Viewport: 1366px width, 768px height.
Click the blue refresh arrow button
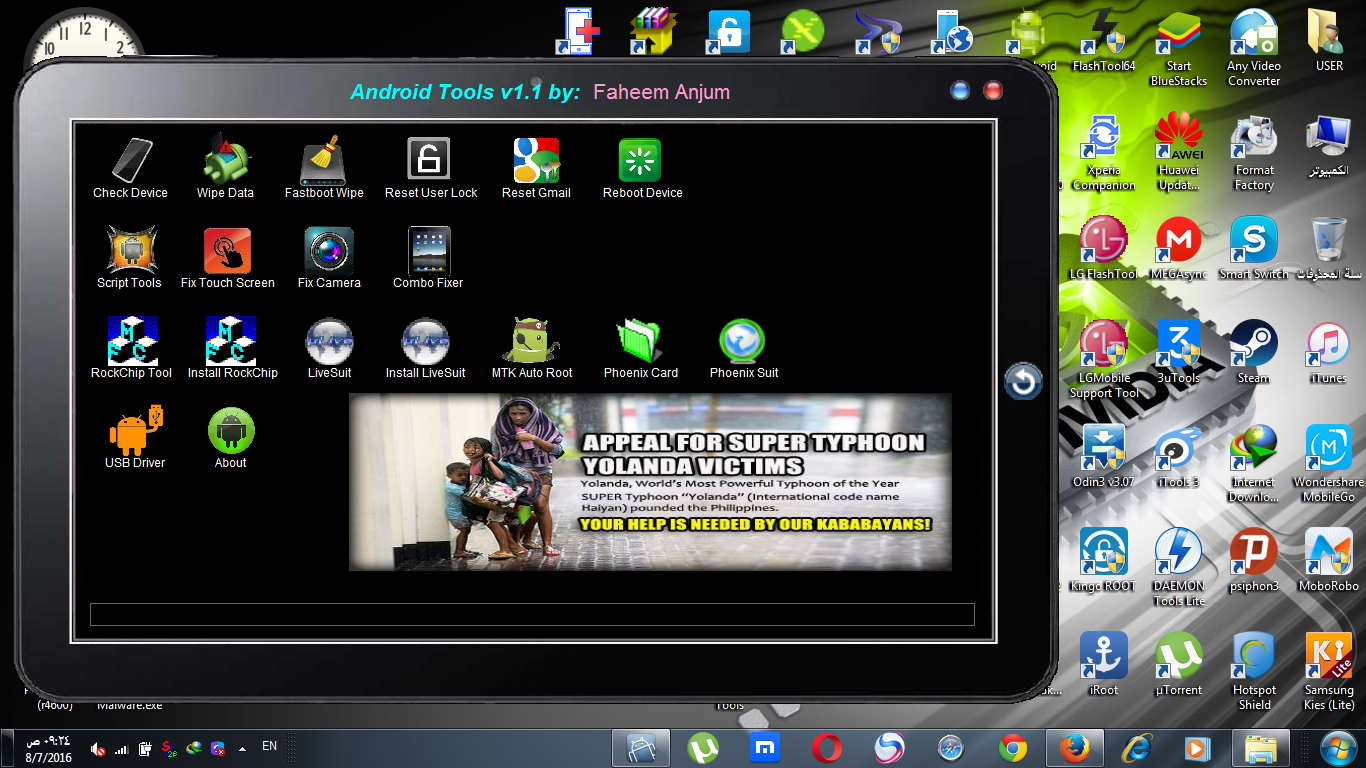(1023, 381)
